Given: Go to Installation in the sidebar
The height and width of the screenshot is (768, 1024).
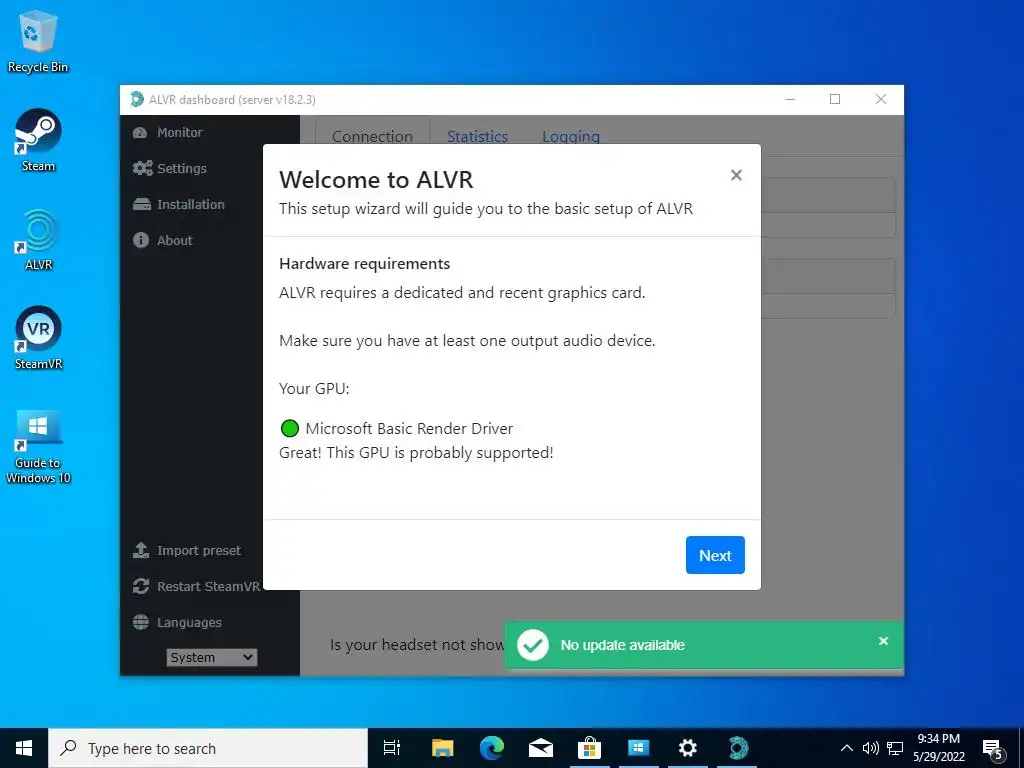Looking at the screenshot, I should [x=178, y=204].
